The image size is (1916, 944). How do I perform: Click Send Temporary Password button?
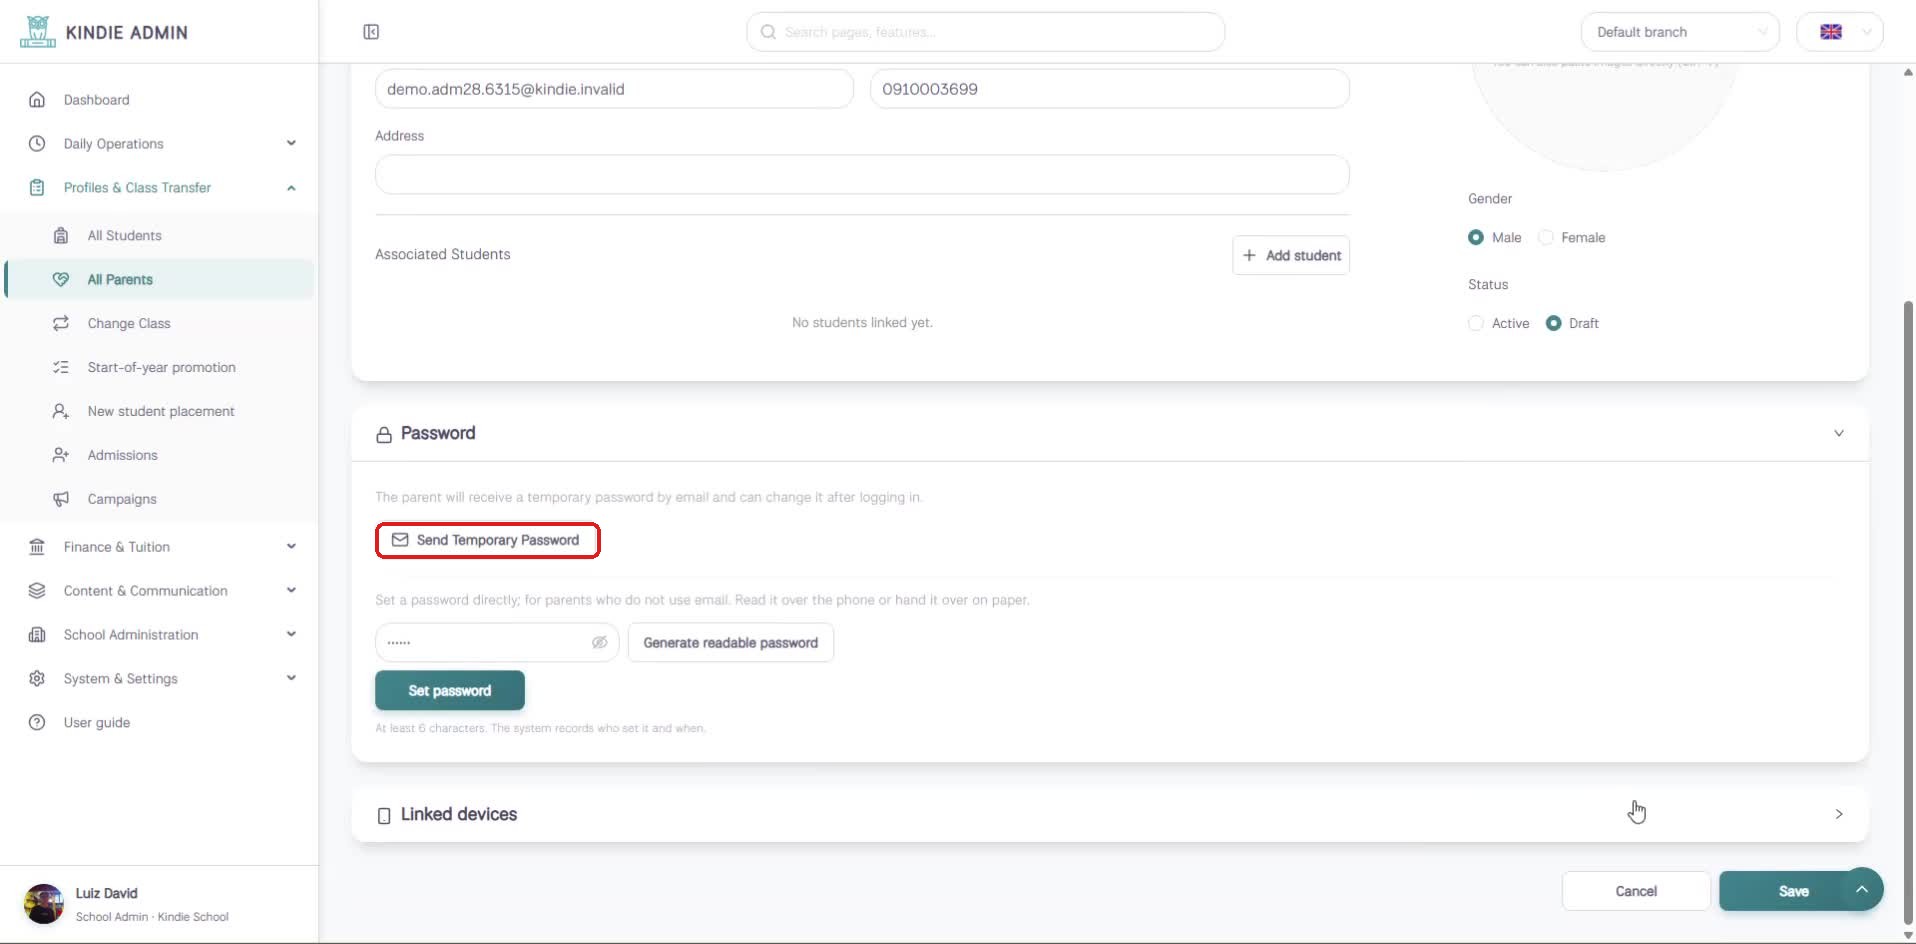pyautogui.click(x=488, y=540)
